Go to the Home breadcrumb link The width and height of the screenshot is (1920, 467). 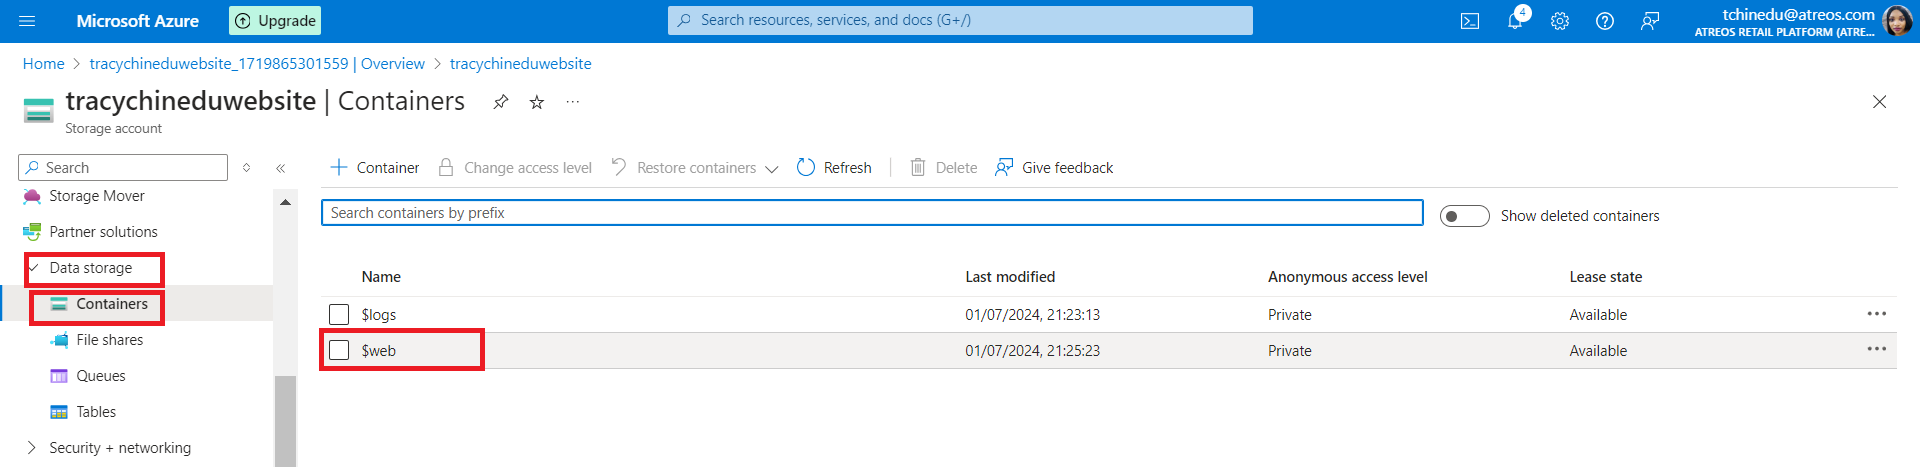point(43,64)
